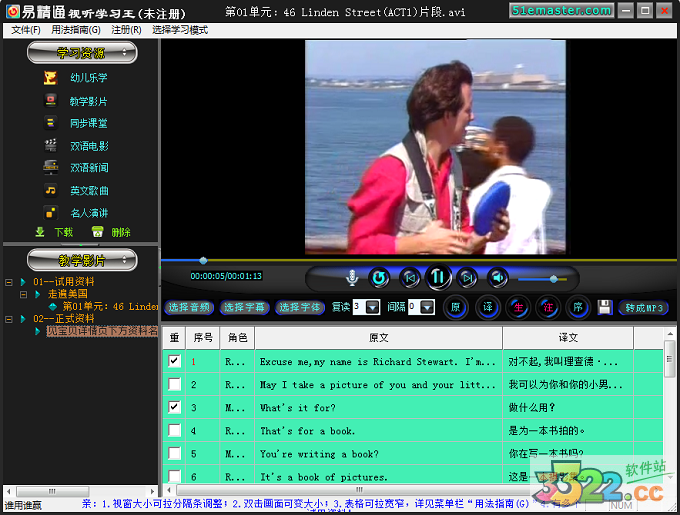Skip to the next sentence
The height and width of the screenshot is (515, 680).
pyautogui.click(x=467, y=278)
